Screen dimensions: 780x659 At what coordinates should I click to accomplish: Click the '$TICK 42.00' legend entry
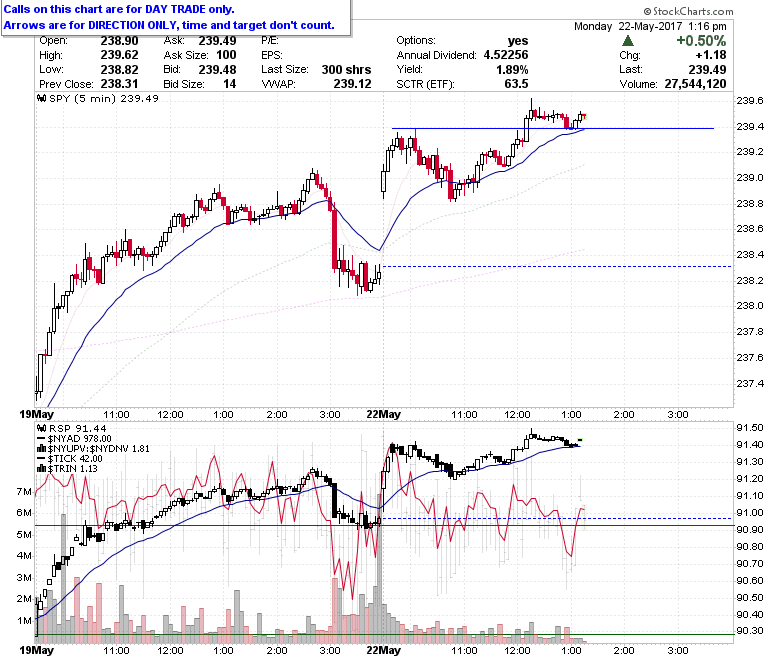(75, 459)
